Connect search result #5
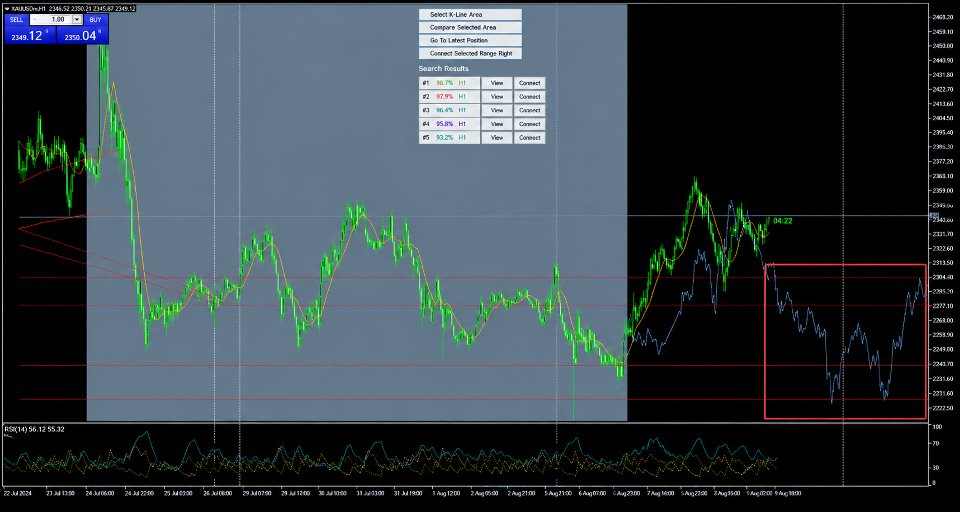The image size is (960, 512). (x=530, y=138)
